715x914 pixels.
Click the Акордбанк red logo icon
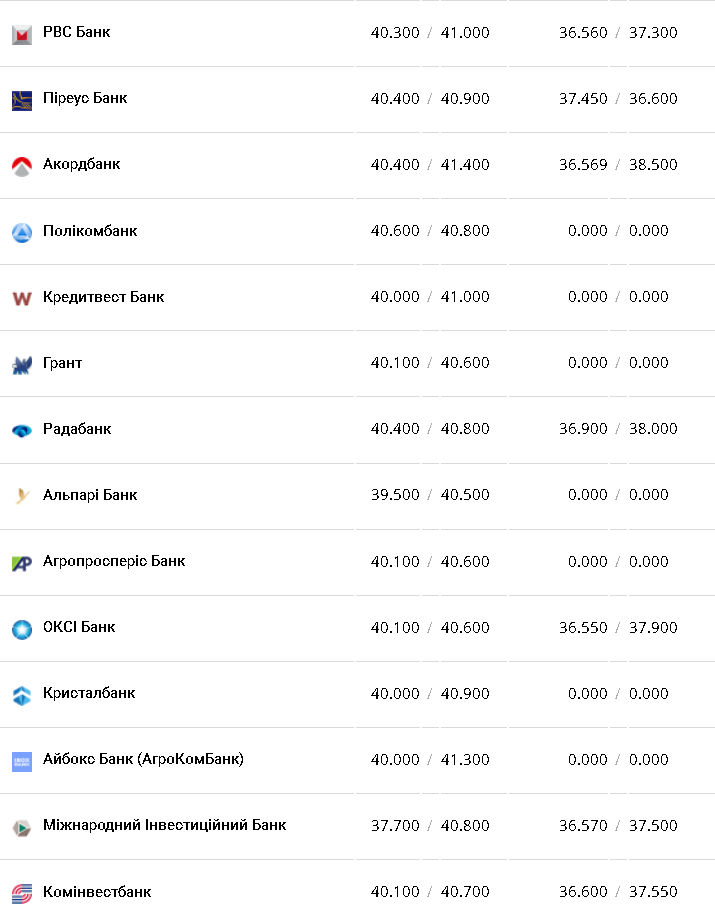(x=22, y=166)
